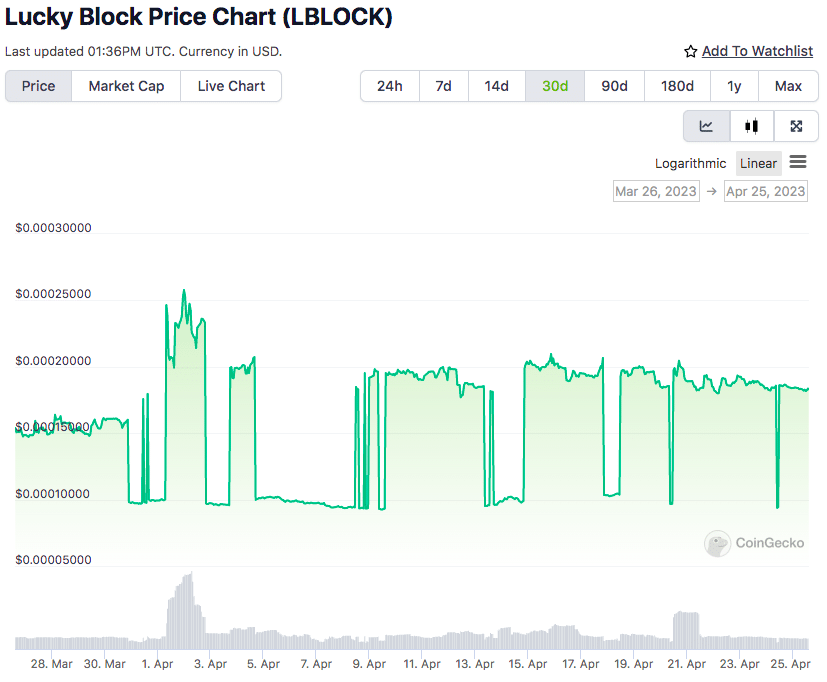This screenshot has width=827, height=682.
Task: Click the 1. Apr date label
Action: click(x=157, y=664)
